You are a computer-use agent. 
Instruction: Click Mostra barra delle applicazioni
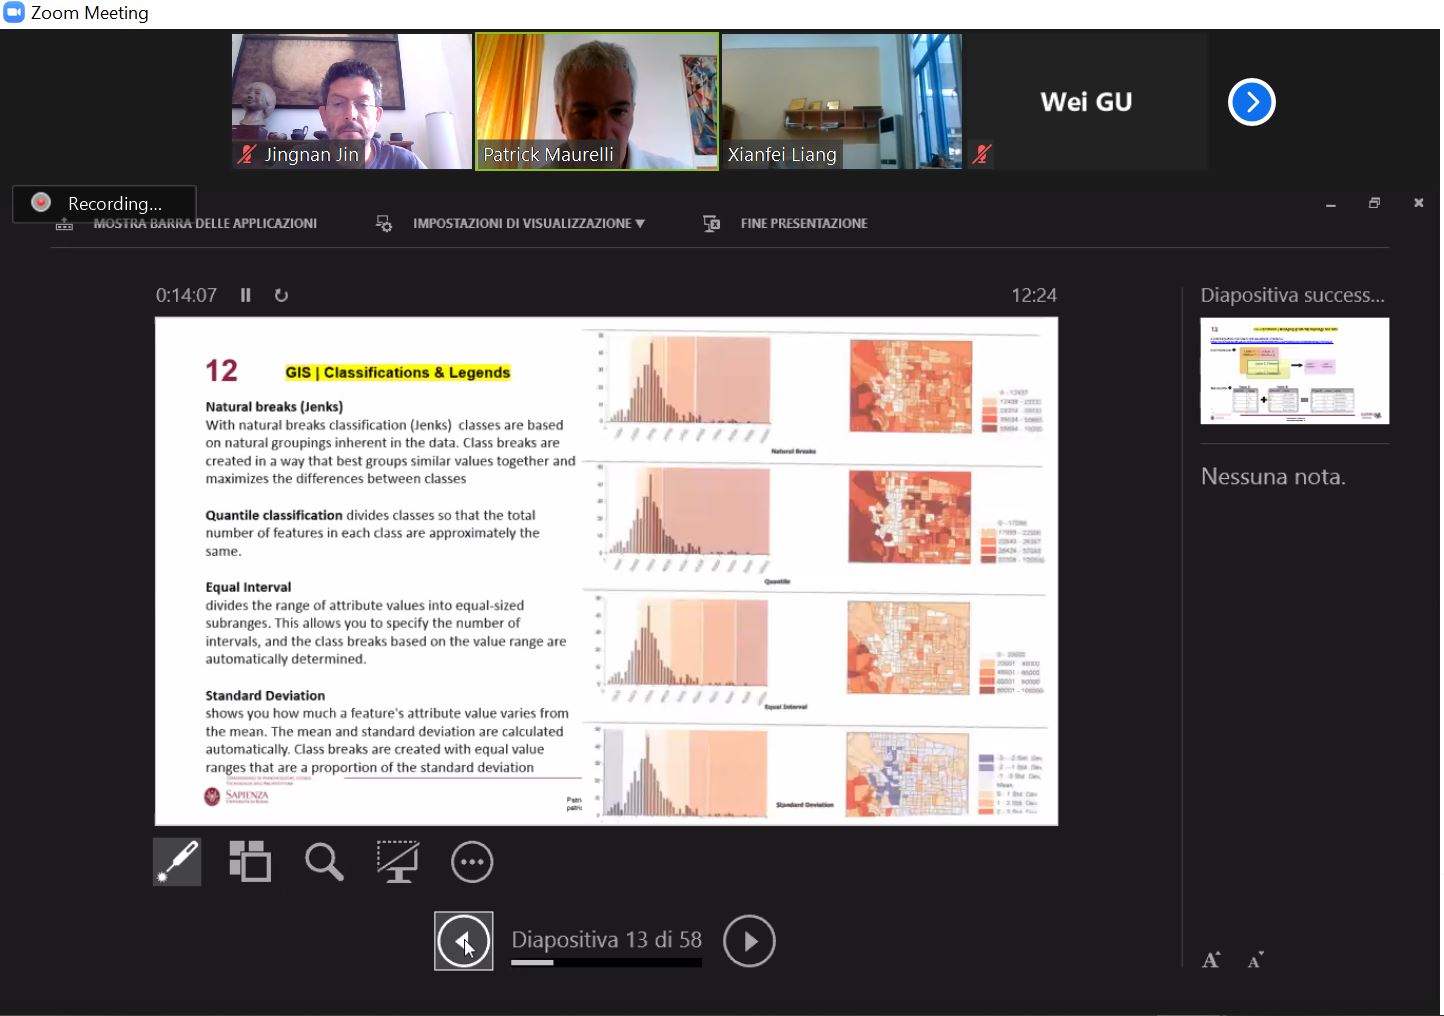(204, 224)
